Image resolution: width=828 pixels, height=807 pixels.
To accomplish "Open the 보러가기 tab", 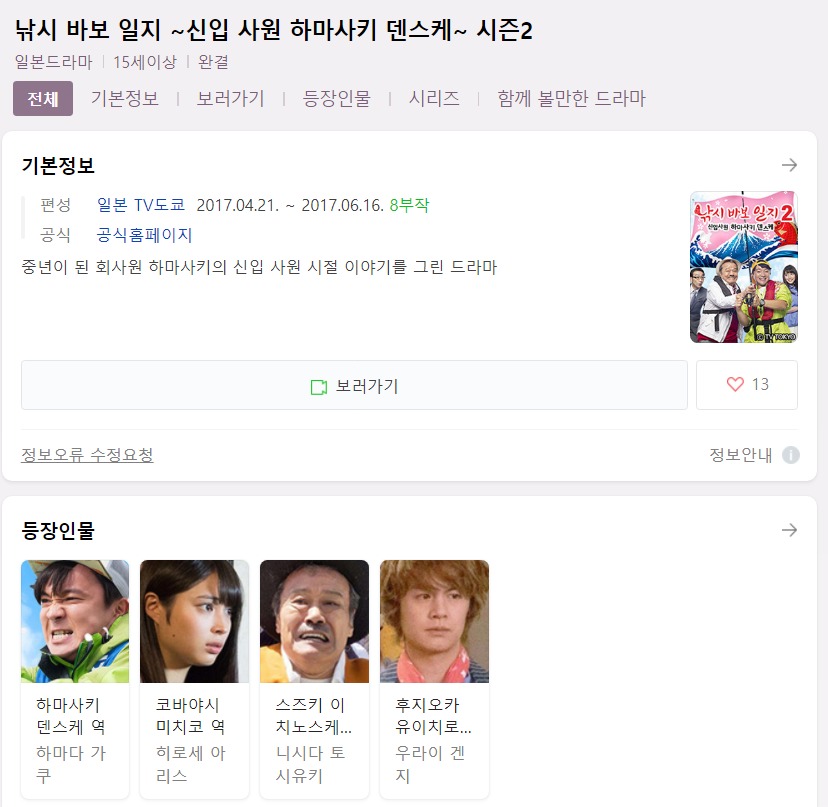I will click(230, 99).
